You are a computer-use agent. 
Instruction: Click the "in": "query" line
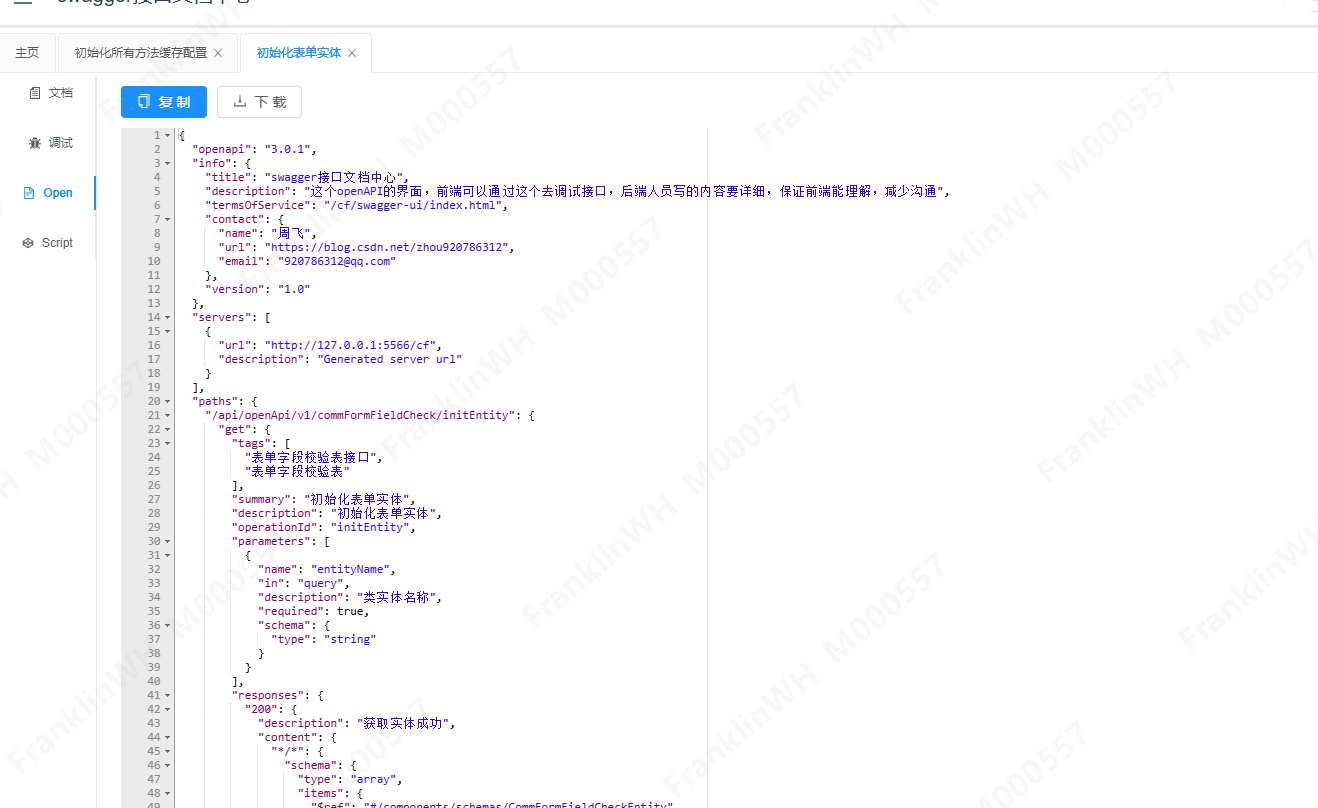coord(303,583)
